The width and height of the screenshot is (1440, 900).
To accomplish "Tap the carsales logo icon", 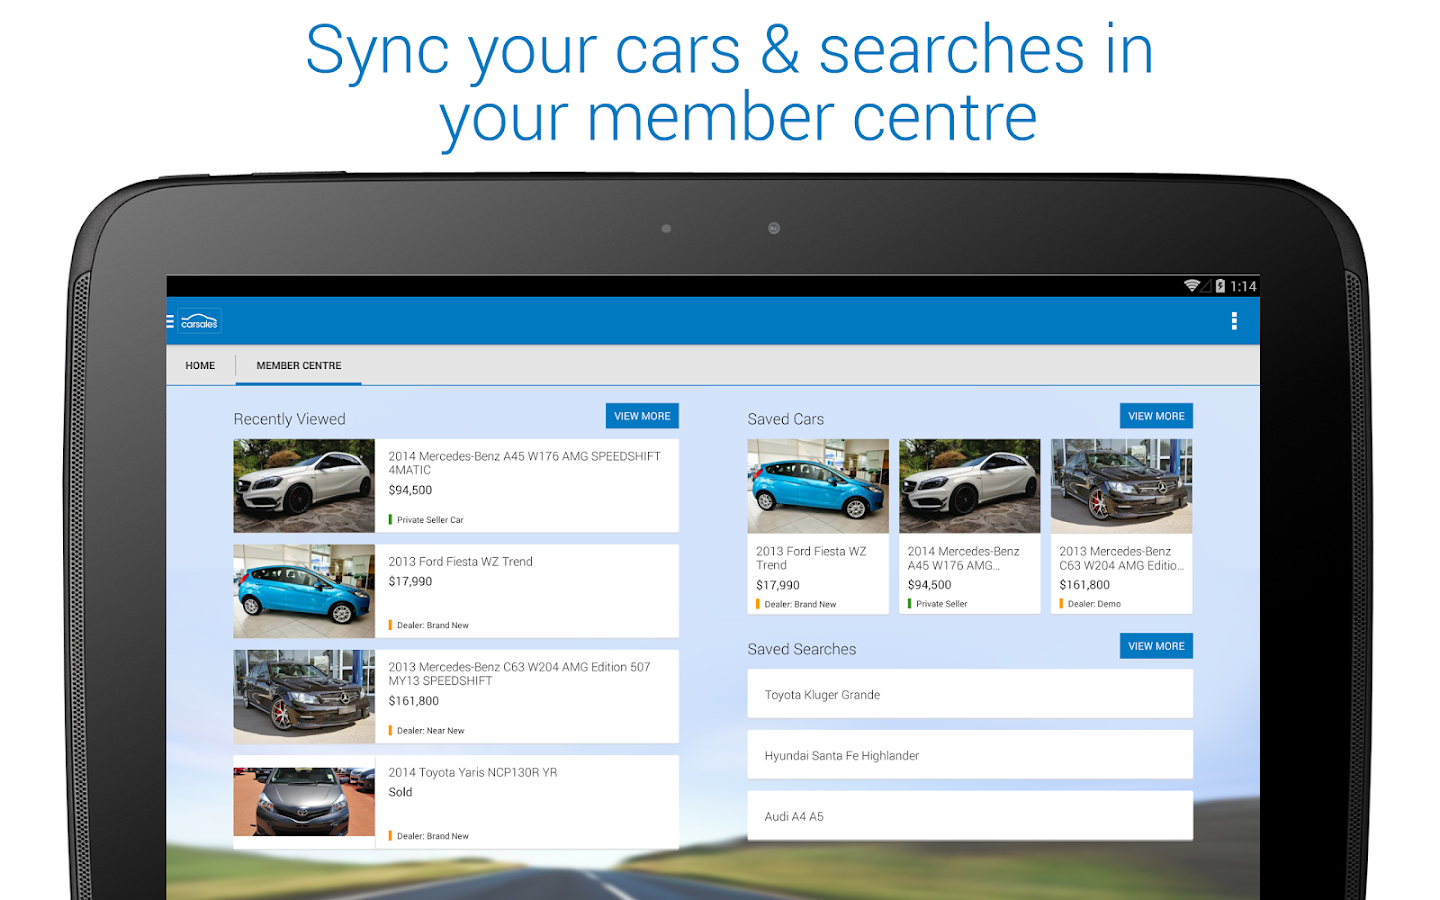I will tap(200, 322).
